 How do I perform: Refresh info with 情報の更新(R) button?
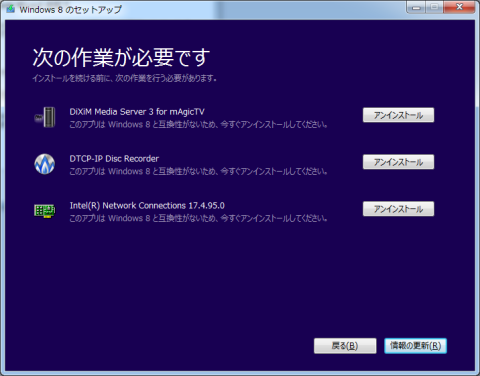coord(415,346)
